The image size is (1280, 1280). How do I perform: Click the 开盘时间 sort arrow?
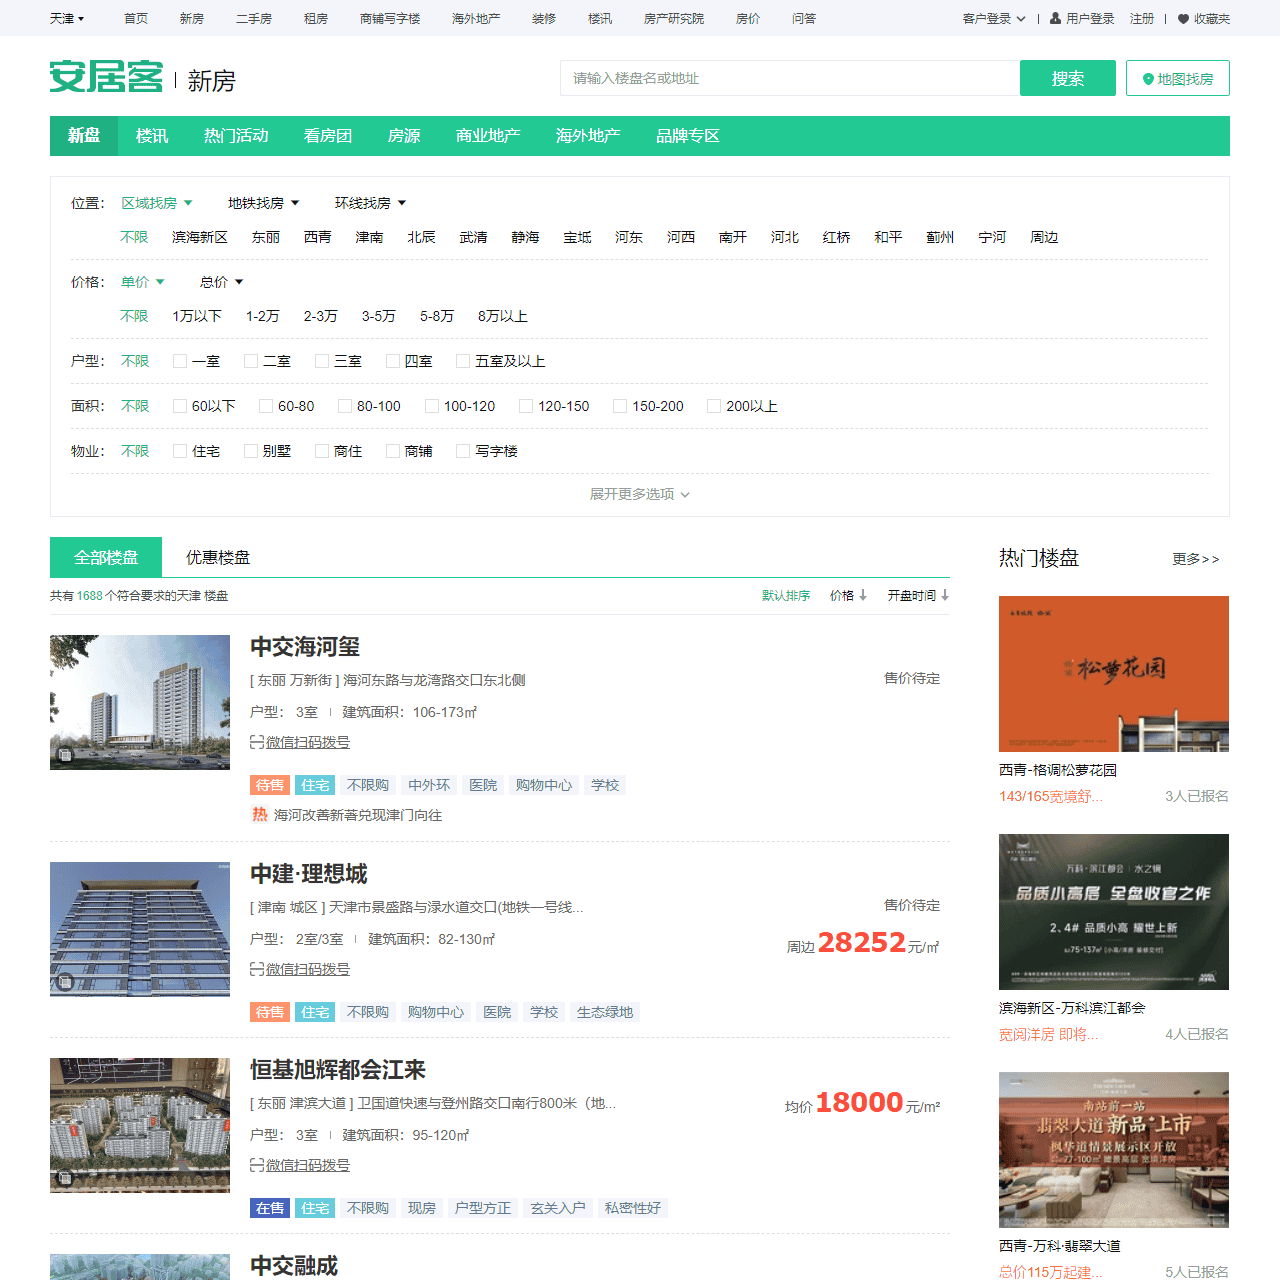coord(945,595)
